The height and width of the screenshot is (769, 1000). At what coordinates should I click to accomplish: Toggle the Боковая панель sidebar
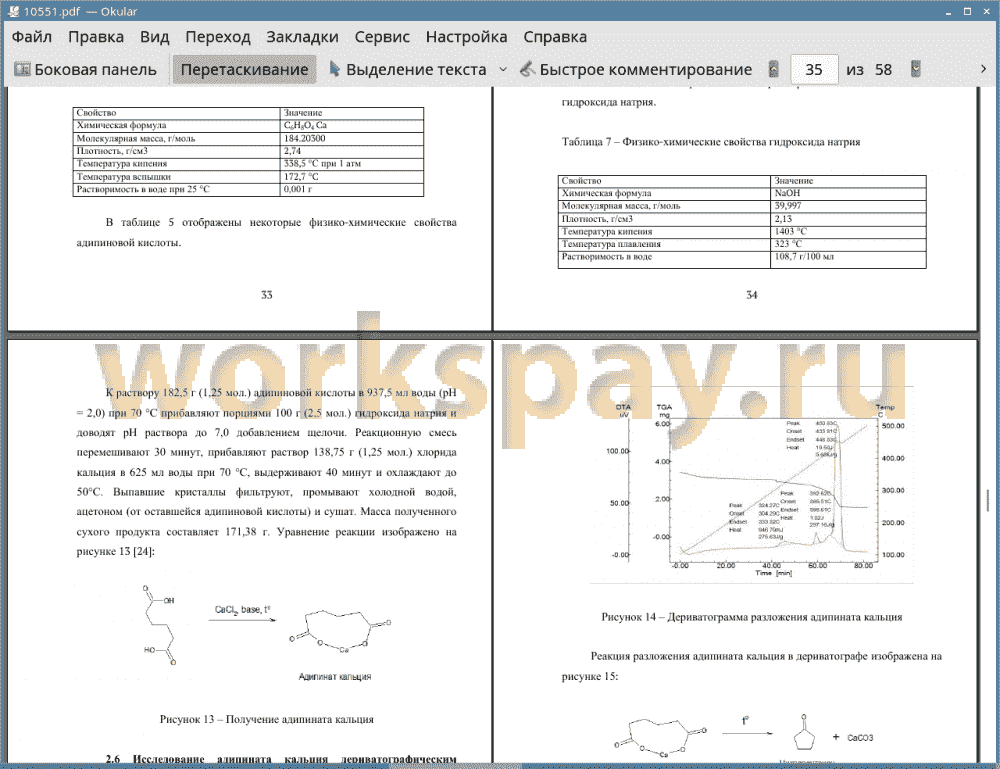pos(85,70)
